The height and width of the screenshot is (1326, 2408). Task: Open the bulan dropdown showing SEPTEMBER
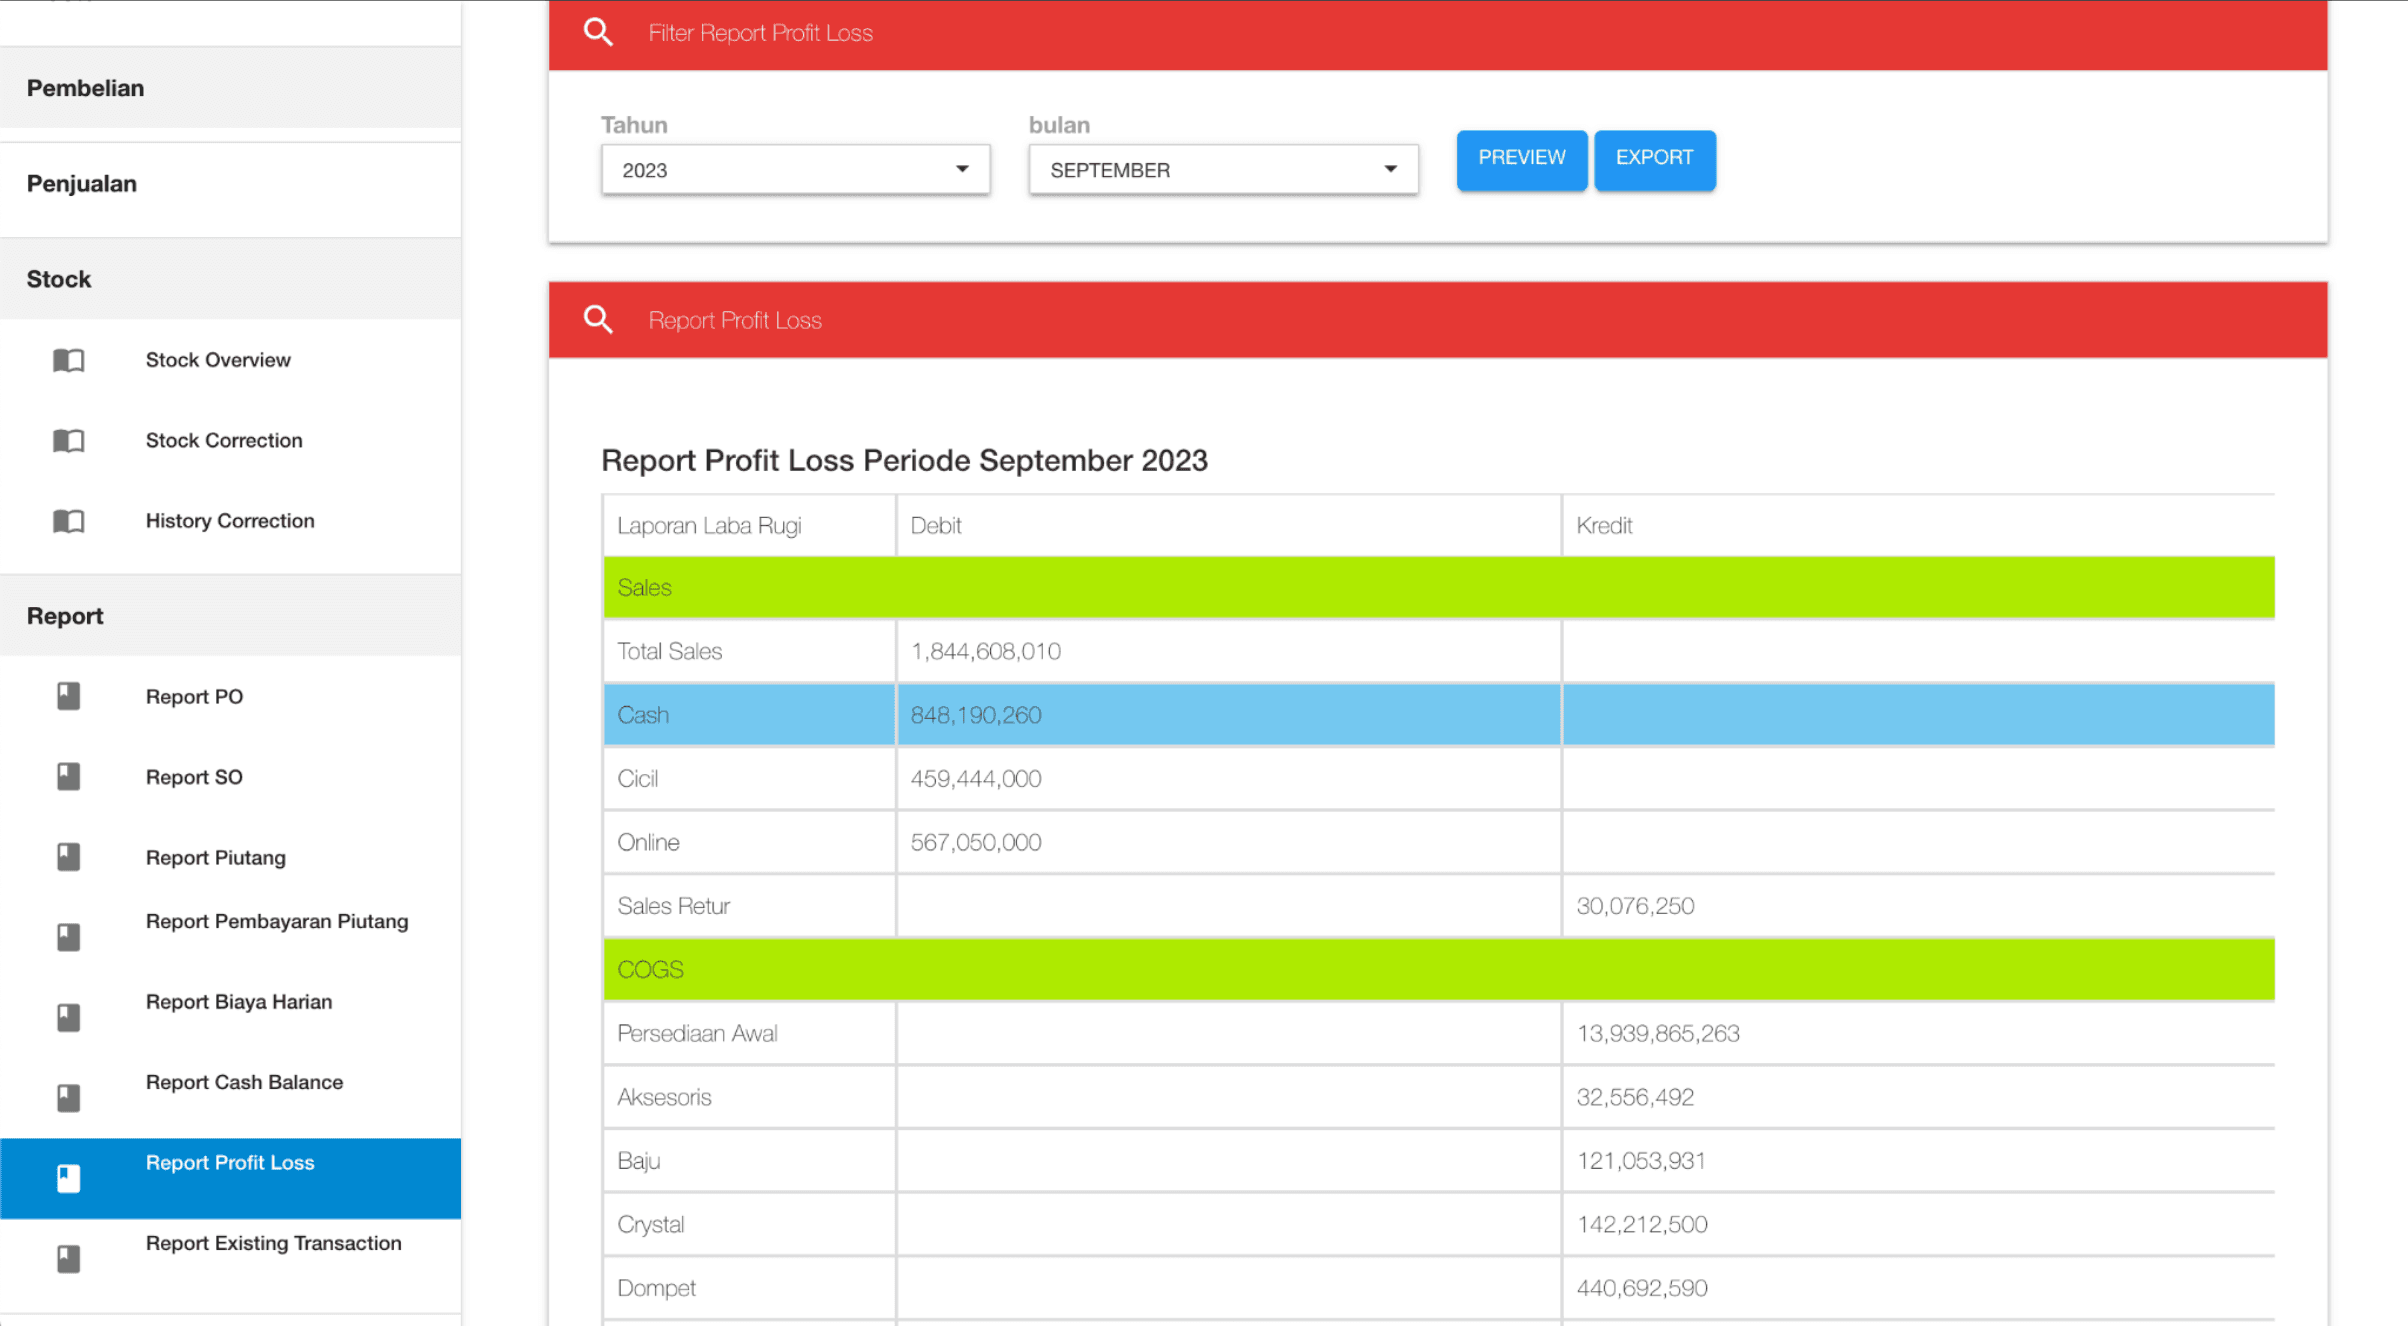tap(1223, 170)
